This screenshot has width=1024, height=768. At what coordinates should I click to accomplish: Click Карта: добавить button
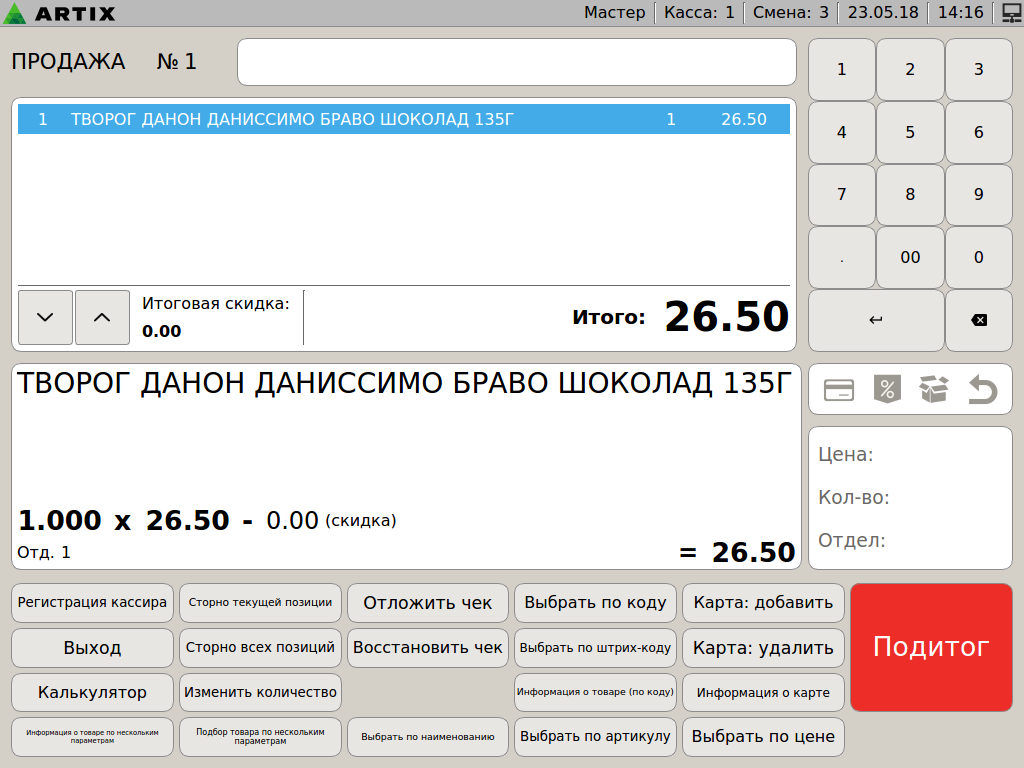click(x=763, y=603)
